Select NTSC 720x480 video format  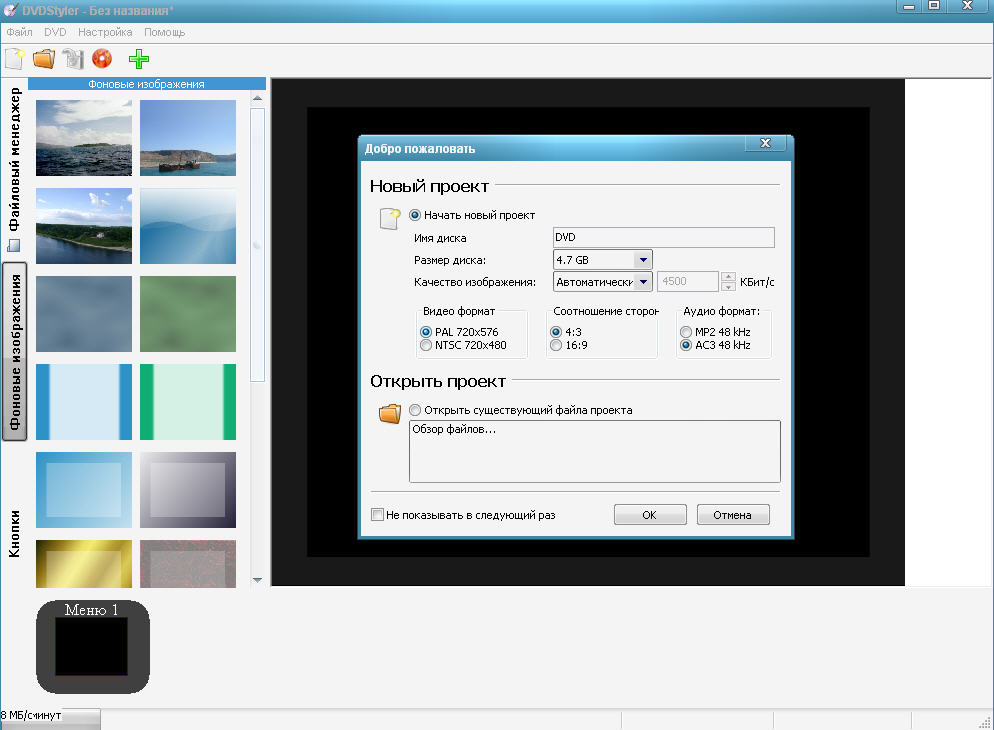click(425, 345)
